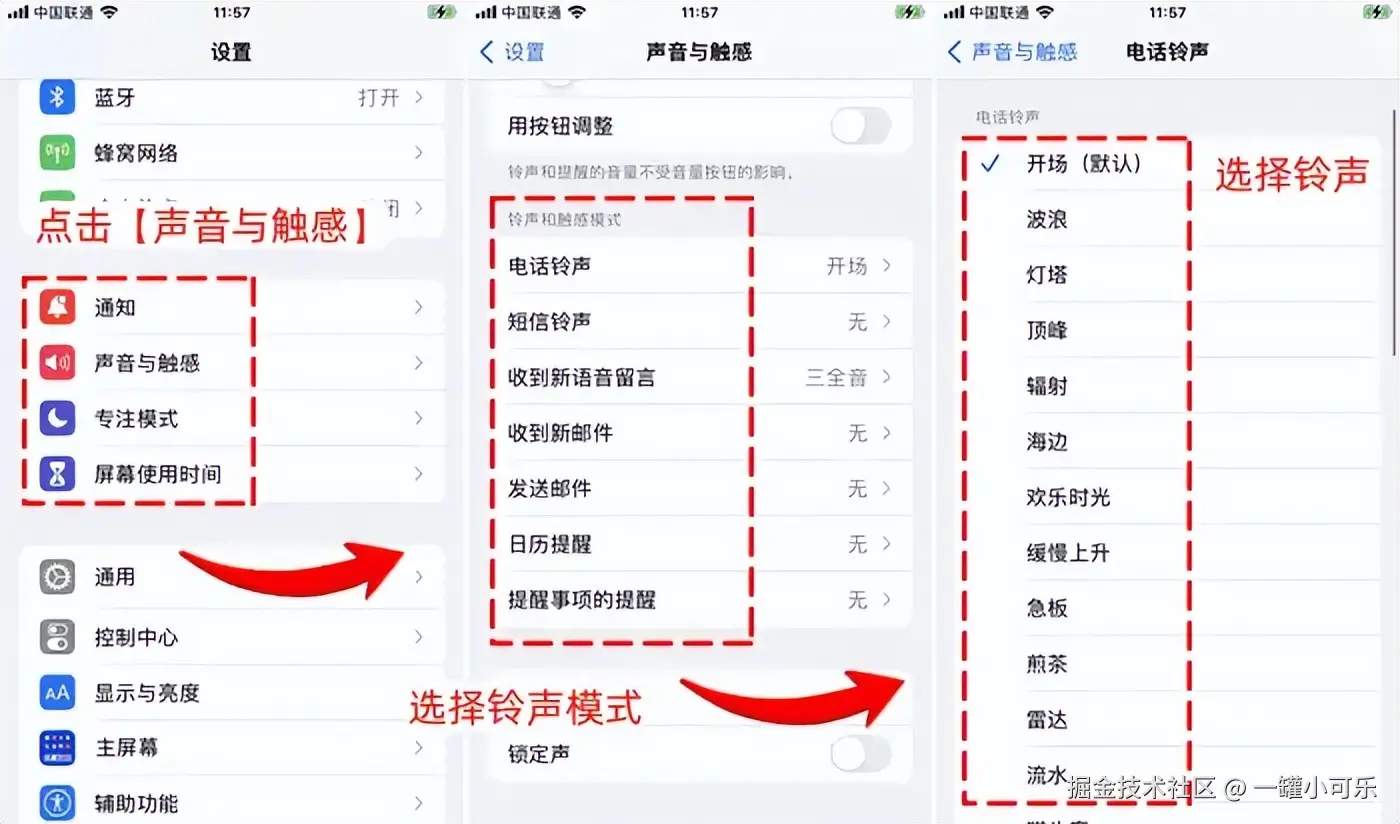
Task: Tap the Sounds & Haptics speaker icon
Action: pos(57,362)
